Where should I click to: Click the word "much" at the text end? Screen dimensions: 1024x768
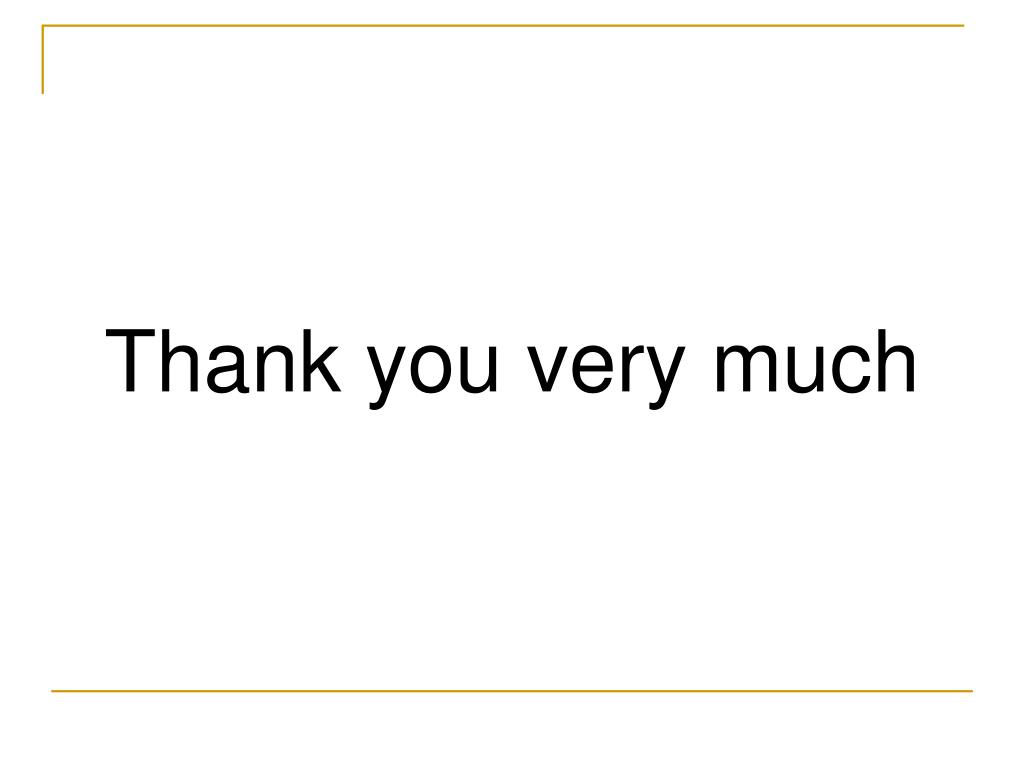point(816,360)
